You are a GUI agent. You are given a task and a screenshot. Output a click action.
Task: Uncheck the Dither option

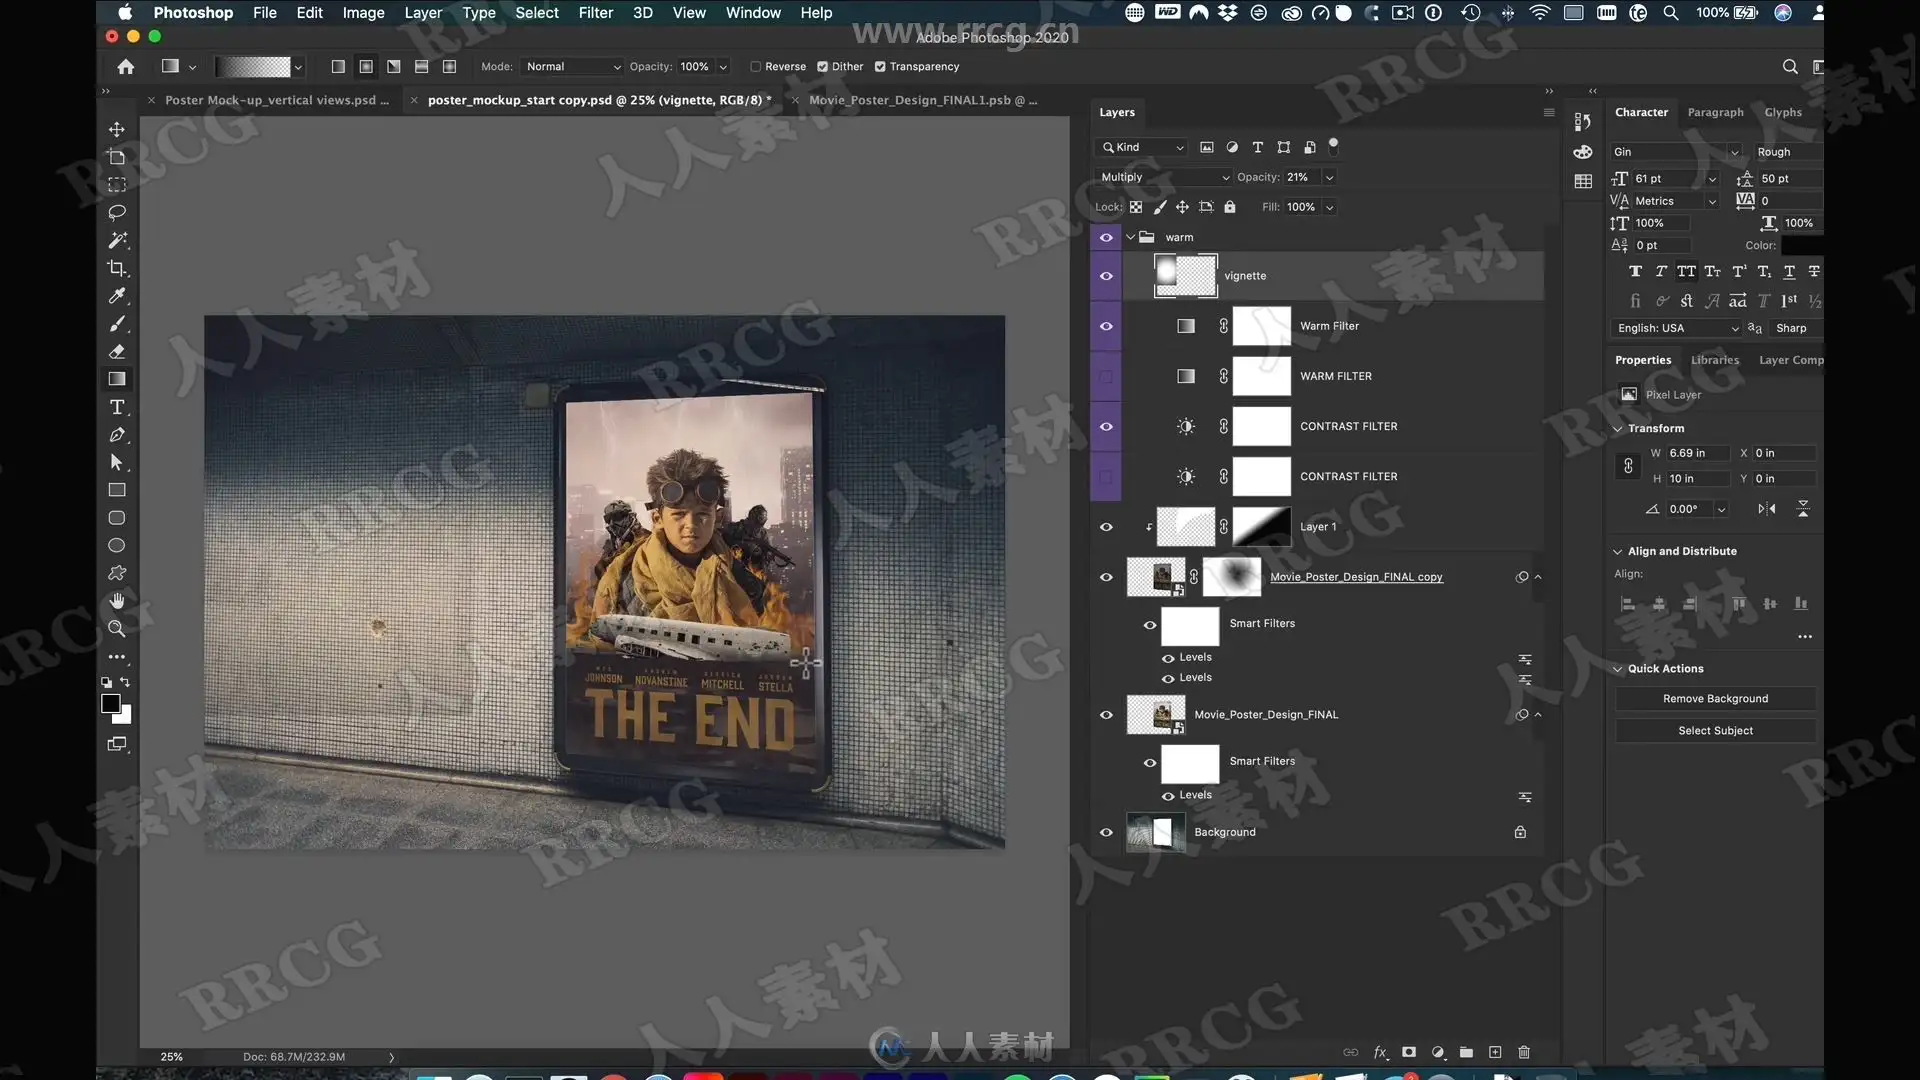coord(822,67)
